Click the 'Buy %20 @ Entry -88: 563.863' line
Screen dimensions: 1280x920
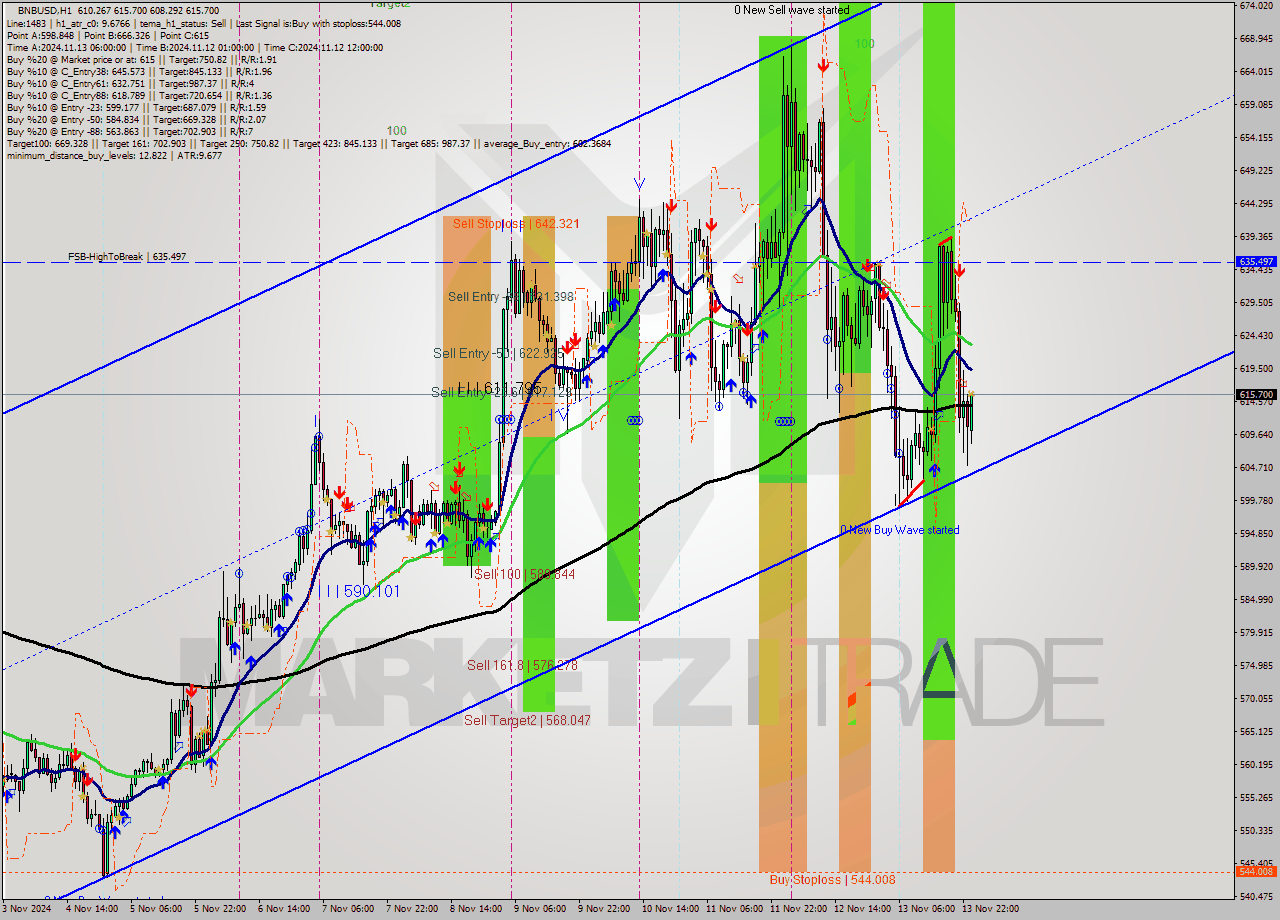[130, 131]
